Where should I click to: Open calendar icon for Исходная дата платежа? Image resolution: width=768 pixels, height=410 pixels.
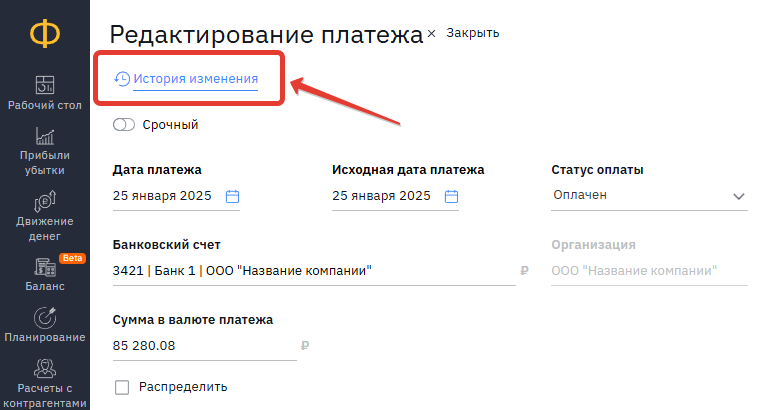pyautogui.click(x=451, y=196)
